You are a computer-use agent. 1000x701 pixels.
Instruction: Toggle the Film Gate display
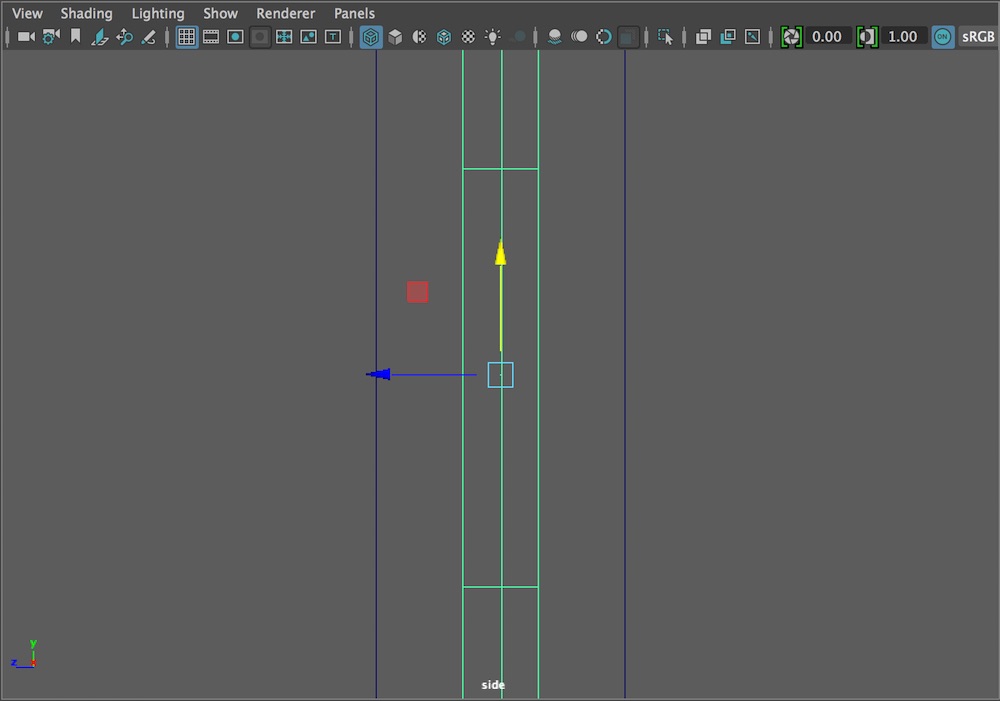click(x=210, y=37)
